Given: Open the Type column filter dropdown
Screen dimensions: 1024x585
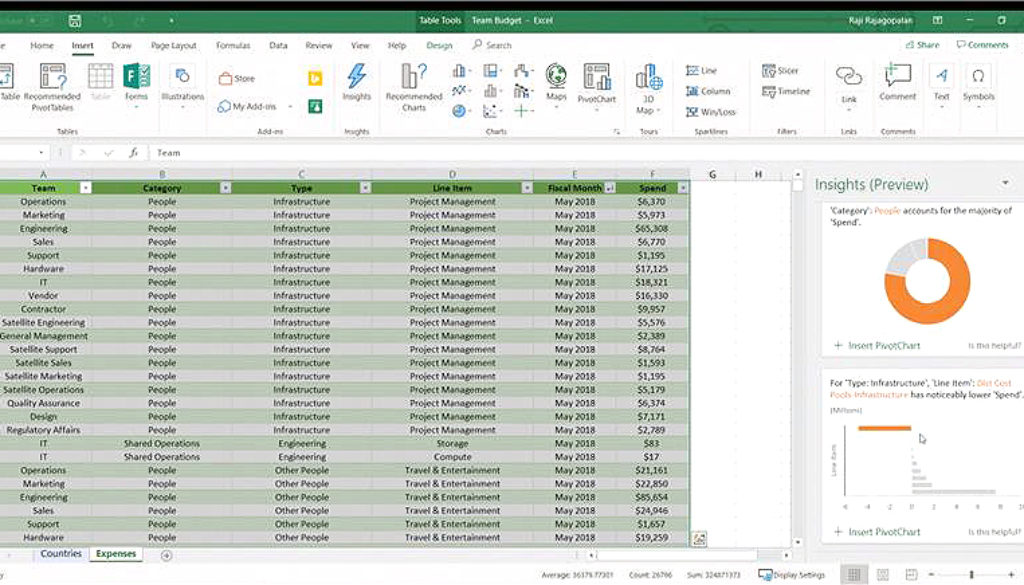Looking at the screenshot, I should tap(365, 188).
